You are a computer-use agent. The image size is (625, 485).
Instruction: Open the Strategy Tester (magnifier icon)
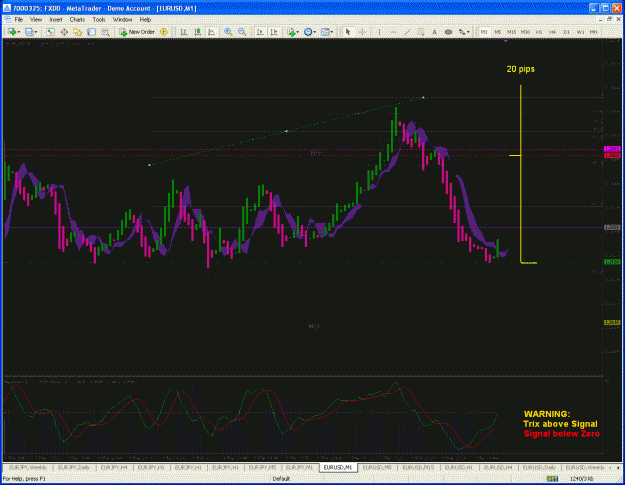point(105,32)
